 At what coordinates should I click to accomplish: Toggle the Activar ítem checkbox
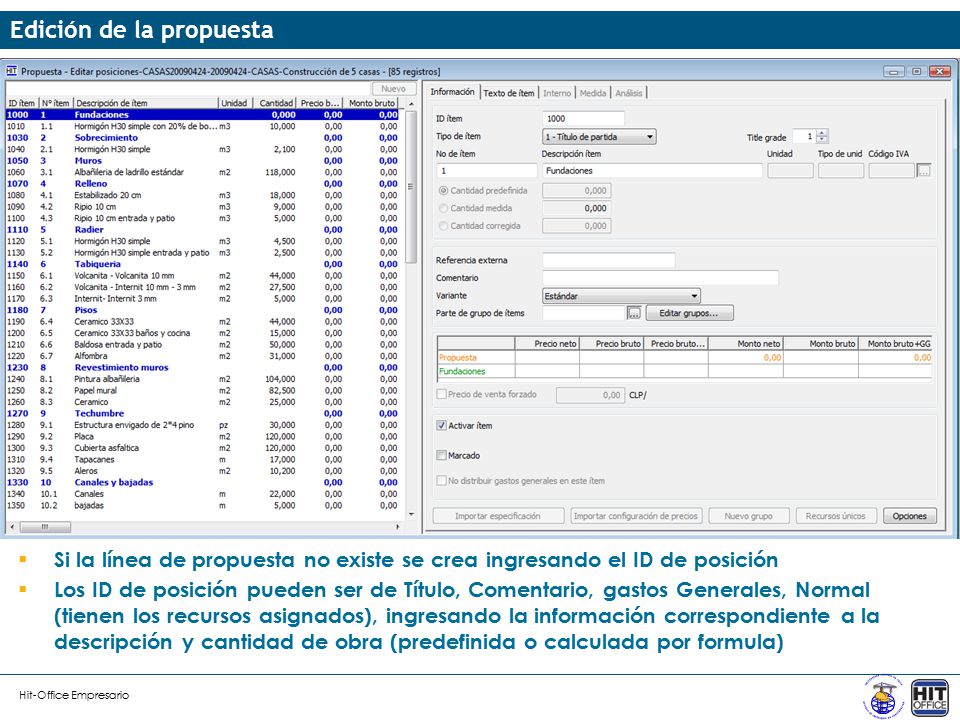click(x=441, y=426)
